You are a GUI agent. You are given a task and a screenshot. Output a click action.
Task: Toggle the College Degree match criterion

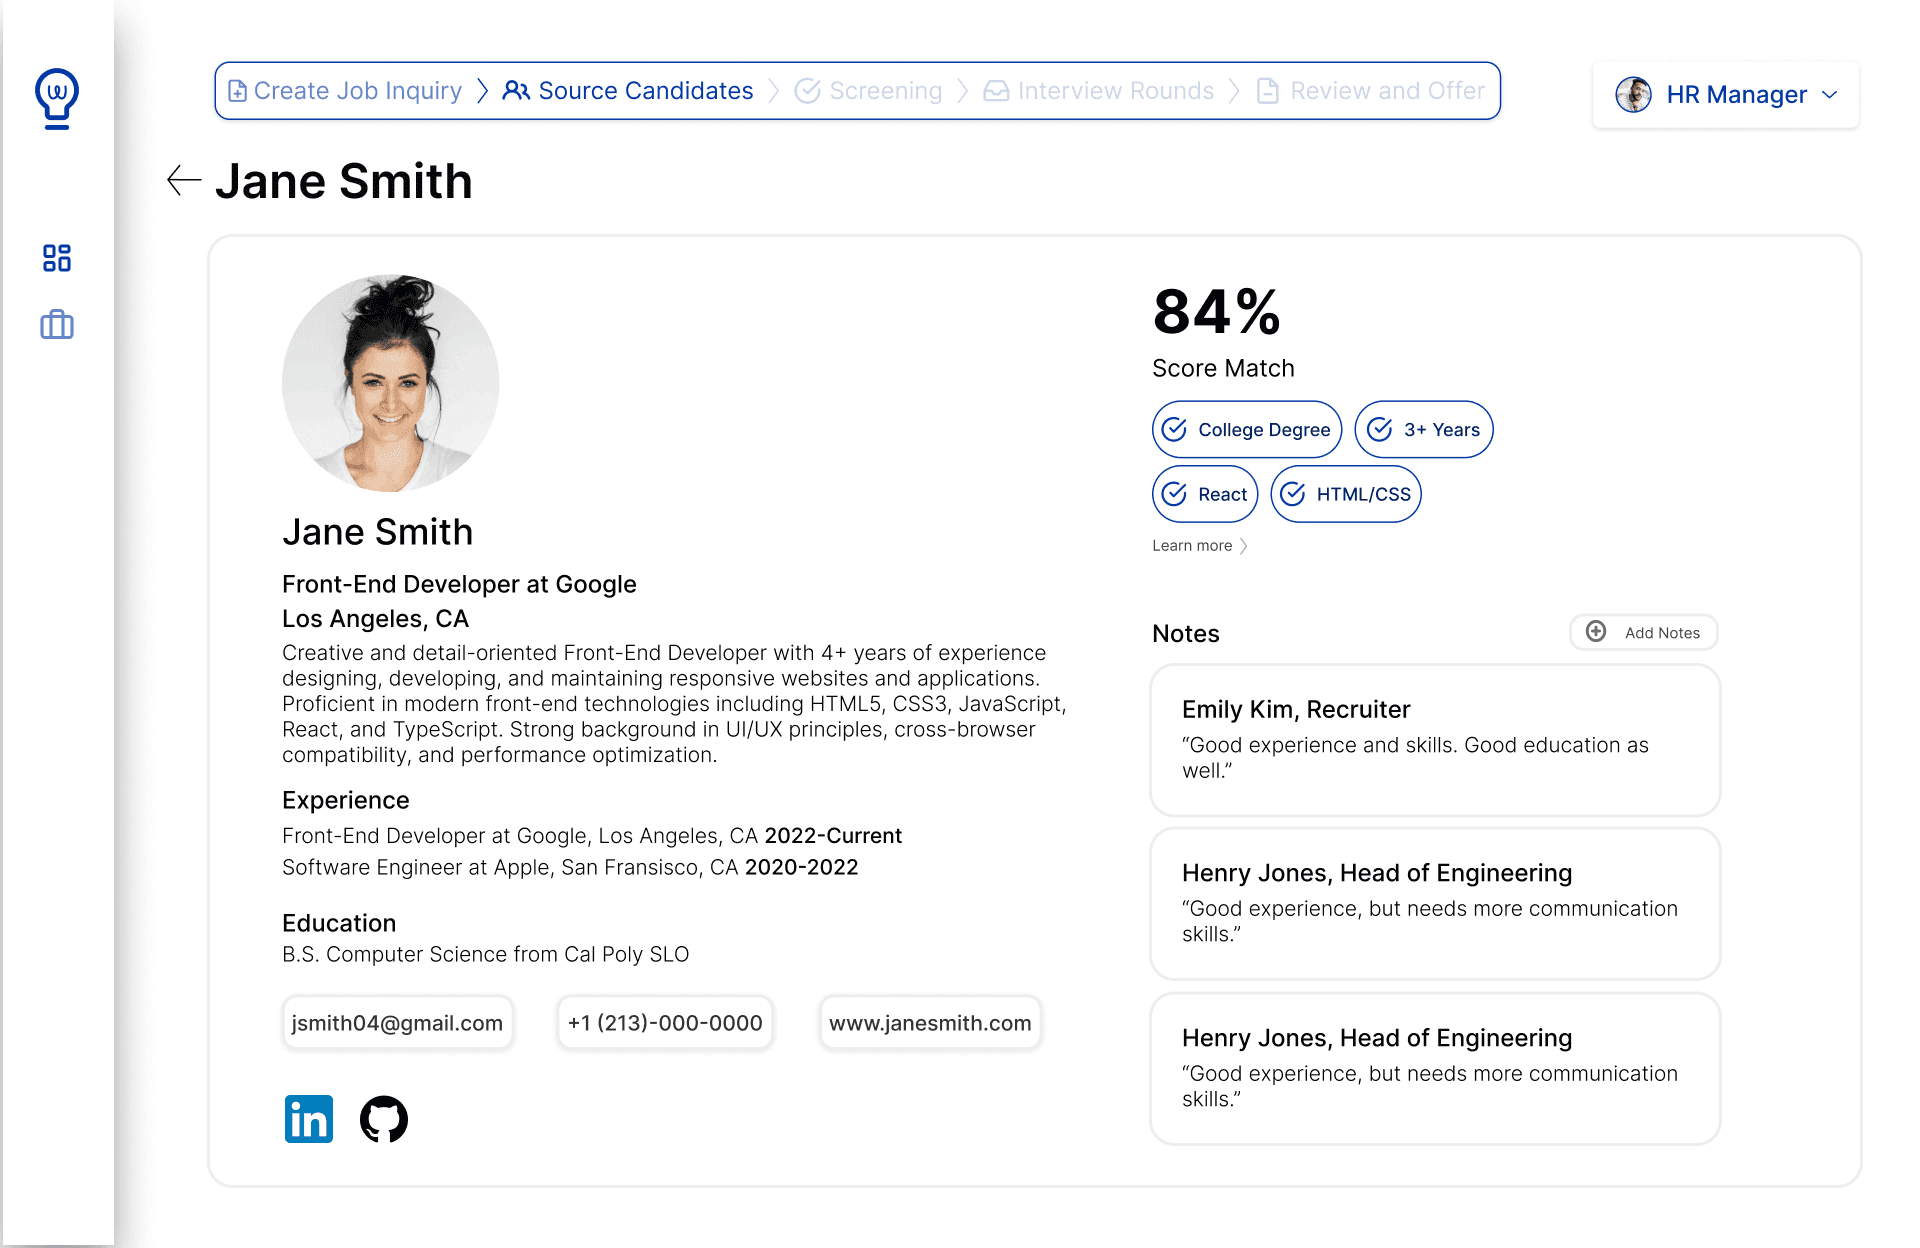[x=1246, y=429]
